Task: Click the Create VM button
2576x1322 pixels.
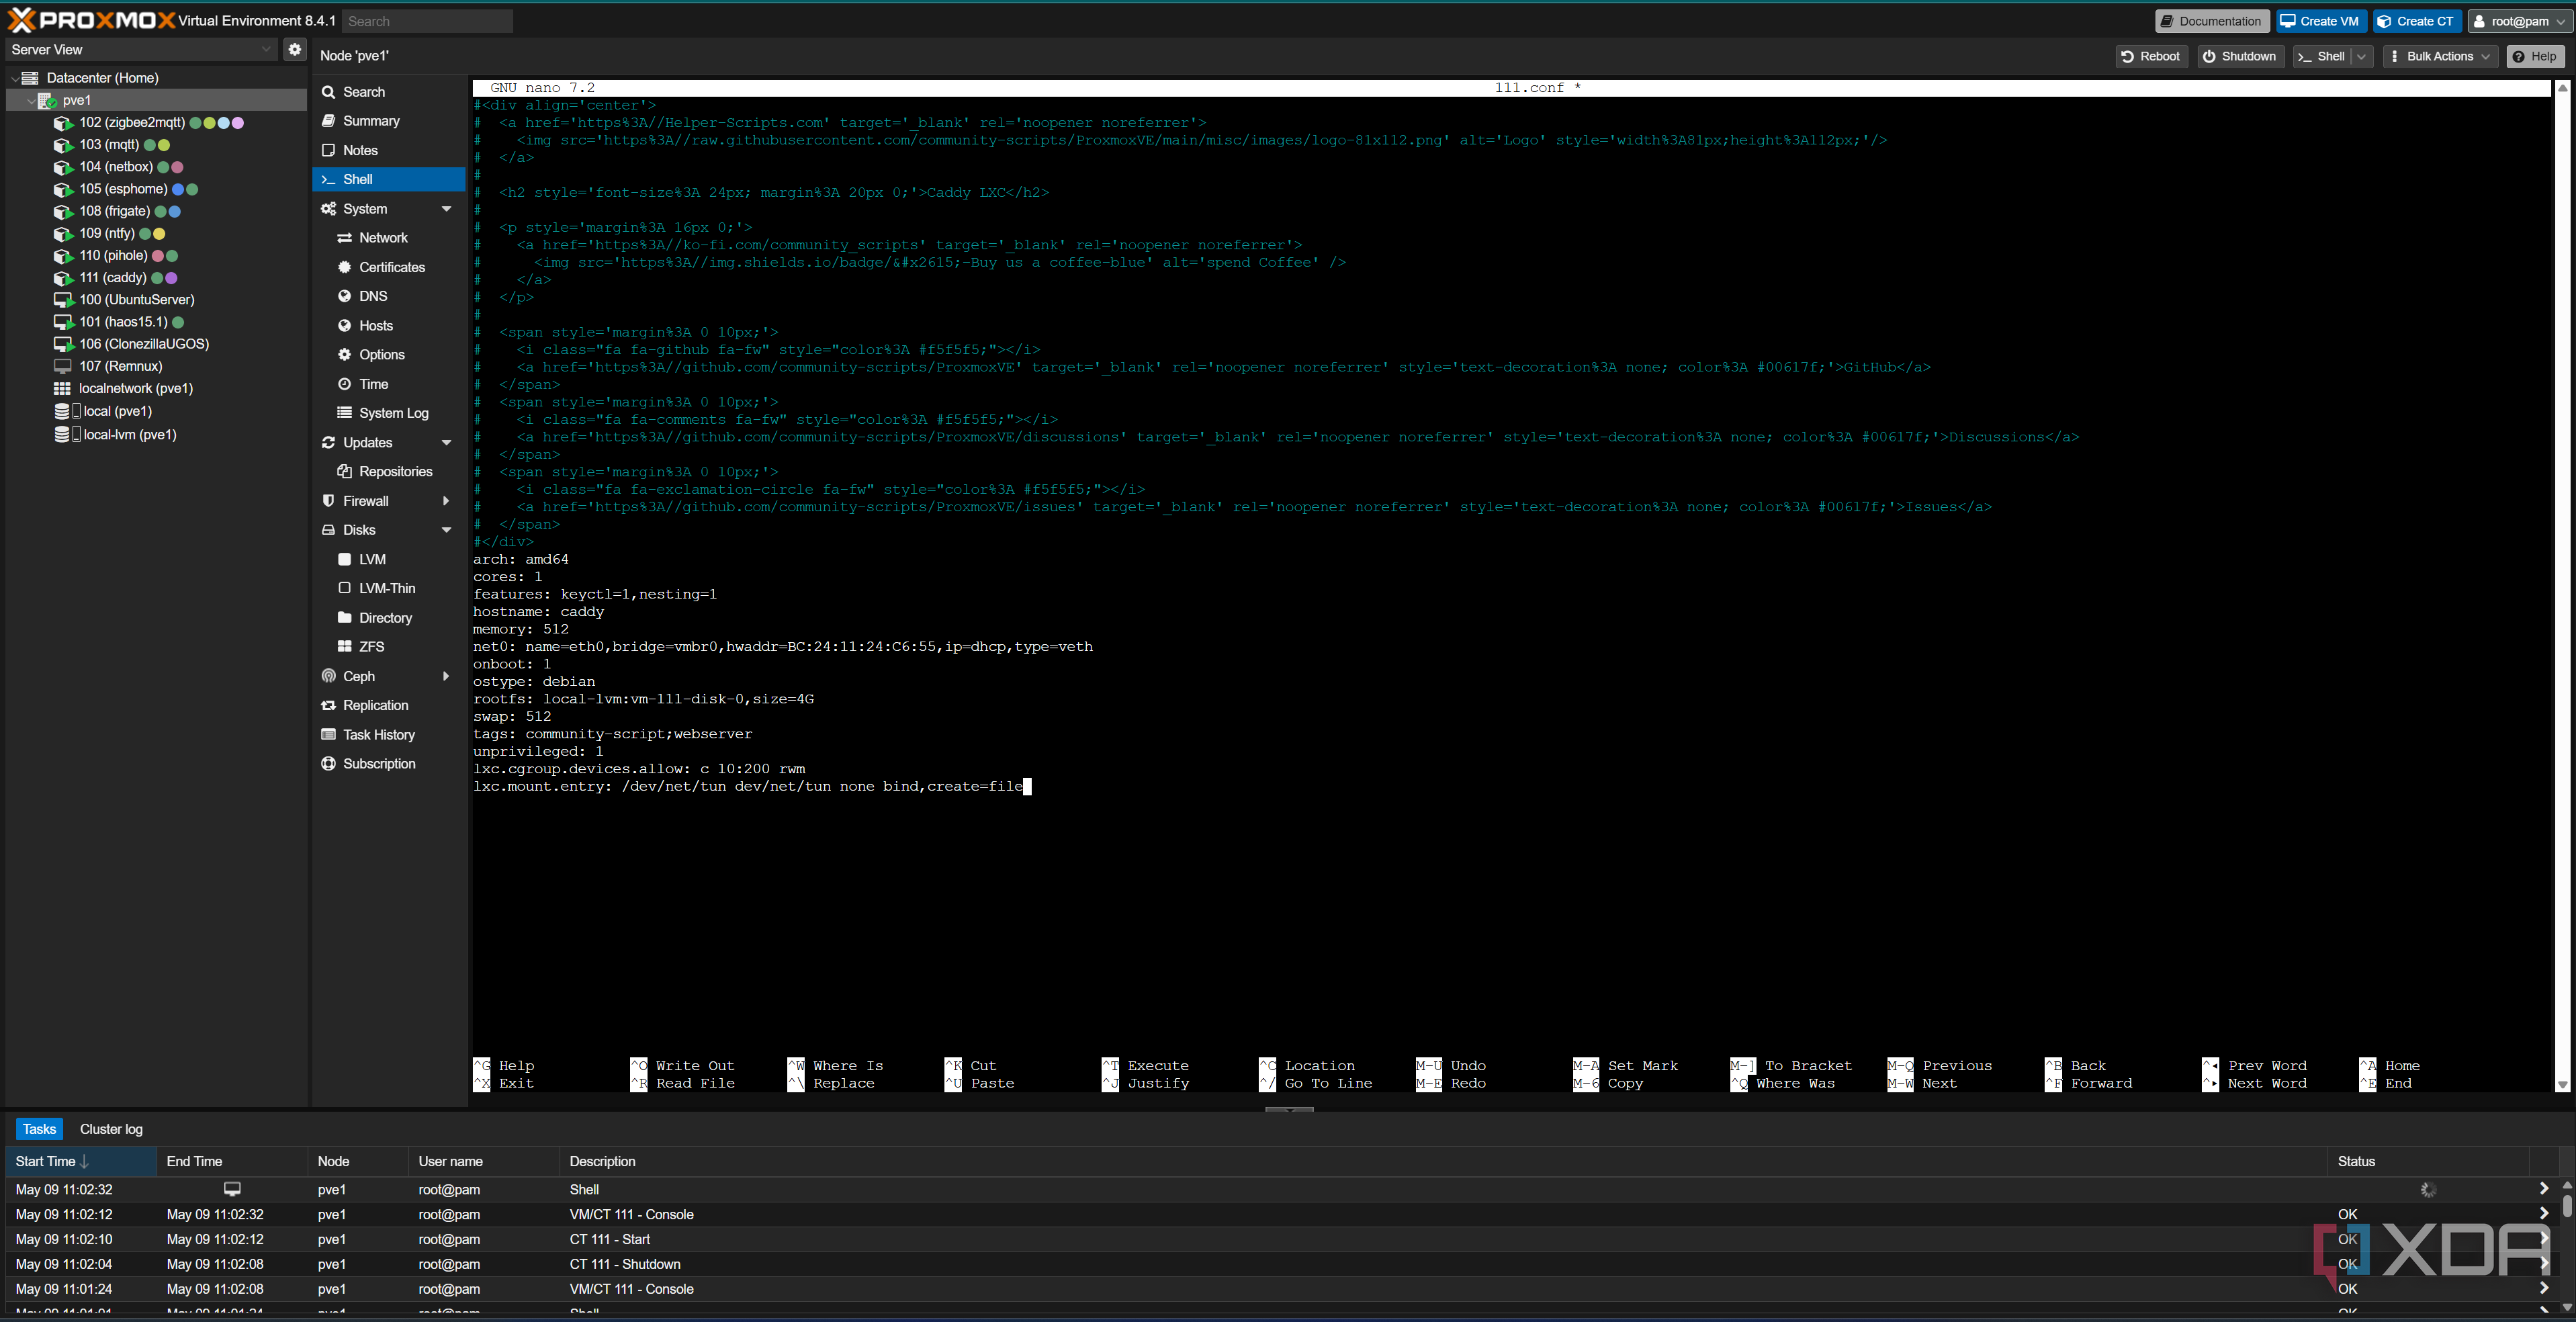Action: pos(2321,21)
